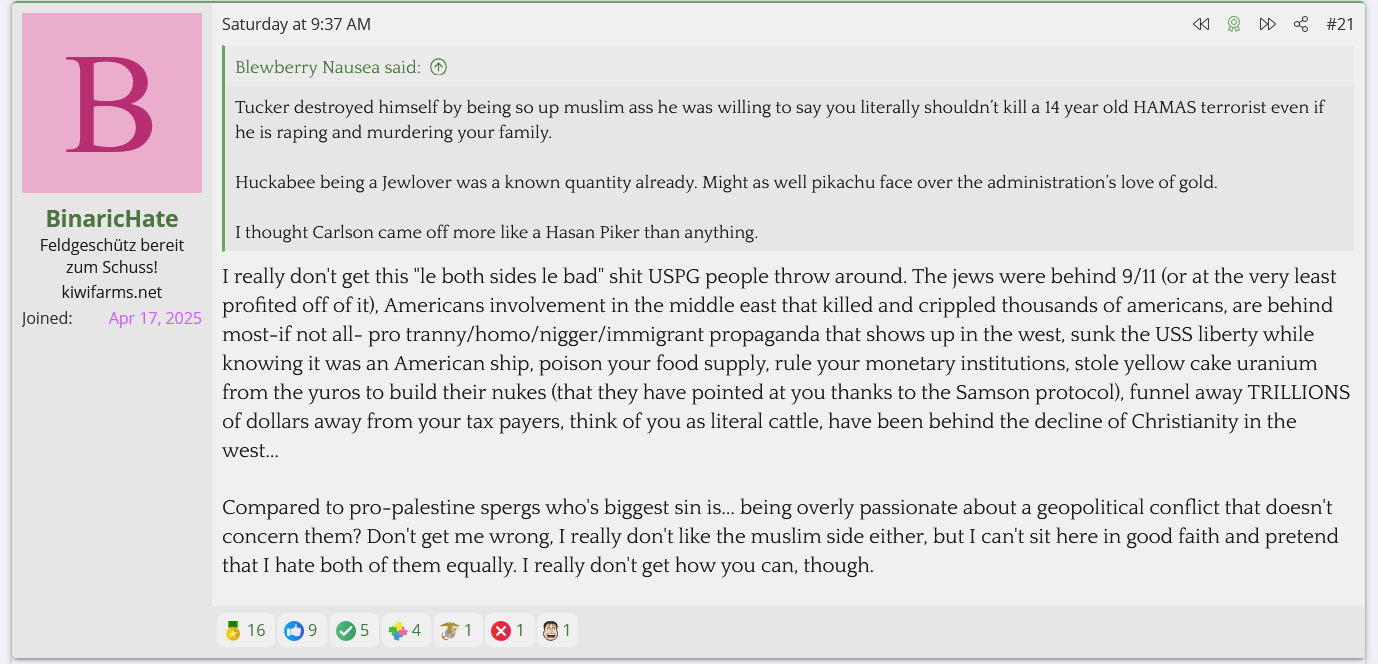Click the red X reaction
The height and width of the screenshot is (664, 1378).
coord(509,630)
